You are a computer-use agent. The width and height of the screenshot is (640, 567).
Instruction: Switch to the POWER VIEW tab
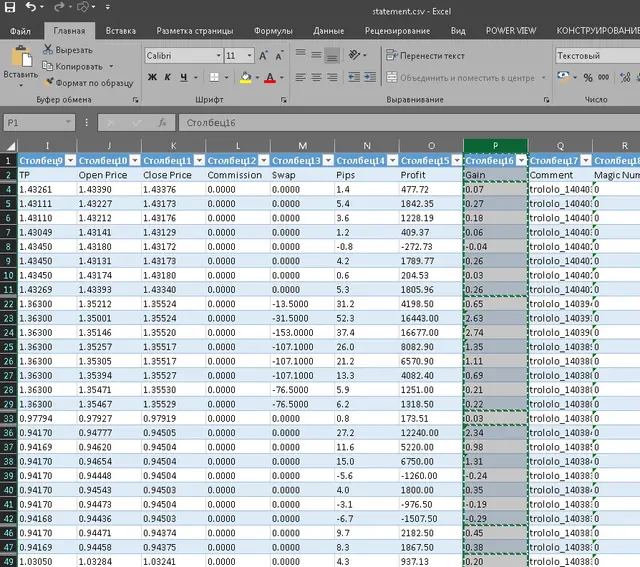pyautogui.click(x=511, y=31)
